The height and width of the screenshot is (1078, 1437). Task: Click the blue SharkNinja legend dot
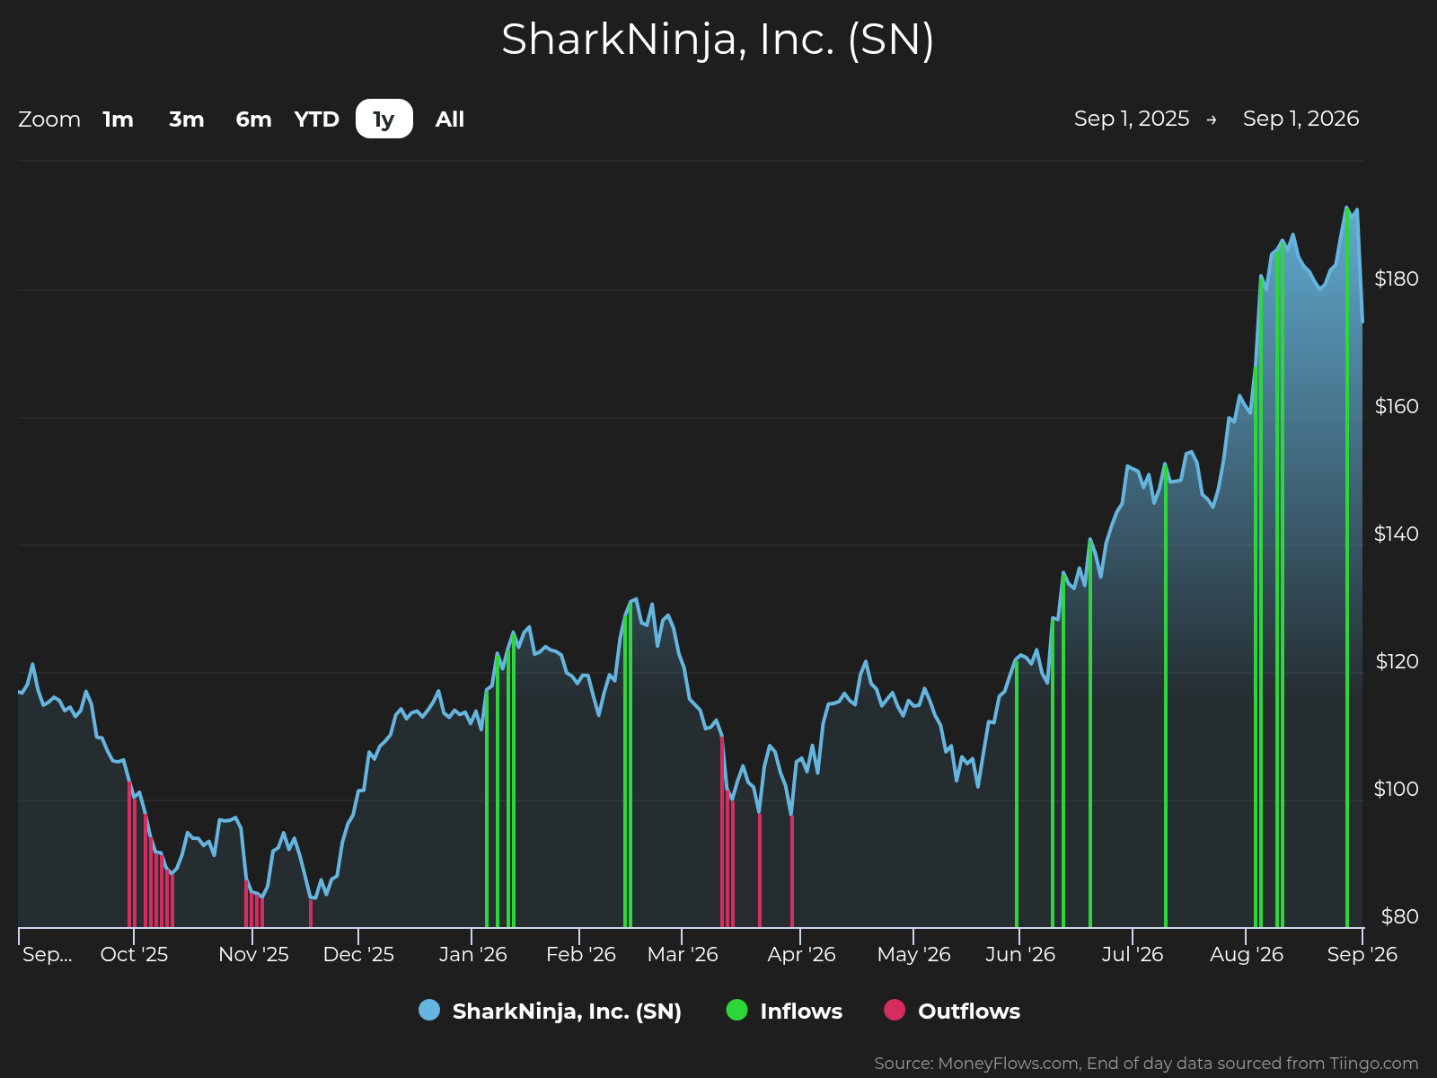[x=429, y=1010]
